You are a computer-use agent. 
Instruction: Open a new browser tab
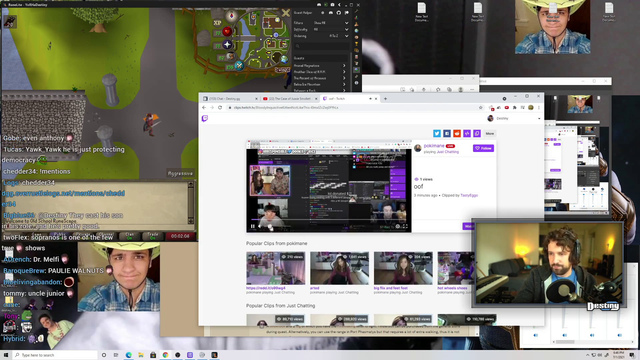click(x=385, y=99)
